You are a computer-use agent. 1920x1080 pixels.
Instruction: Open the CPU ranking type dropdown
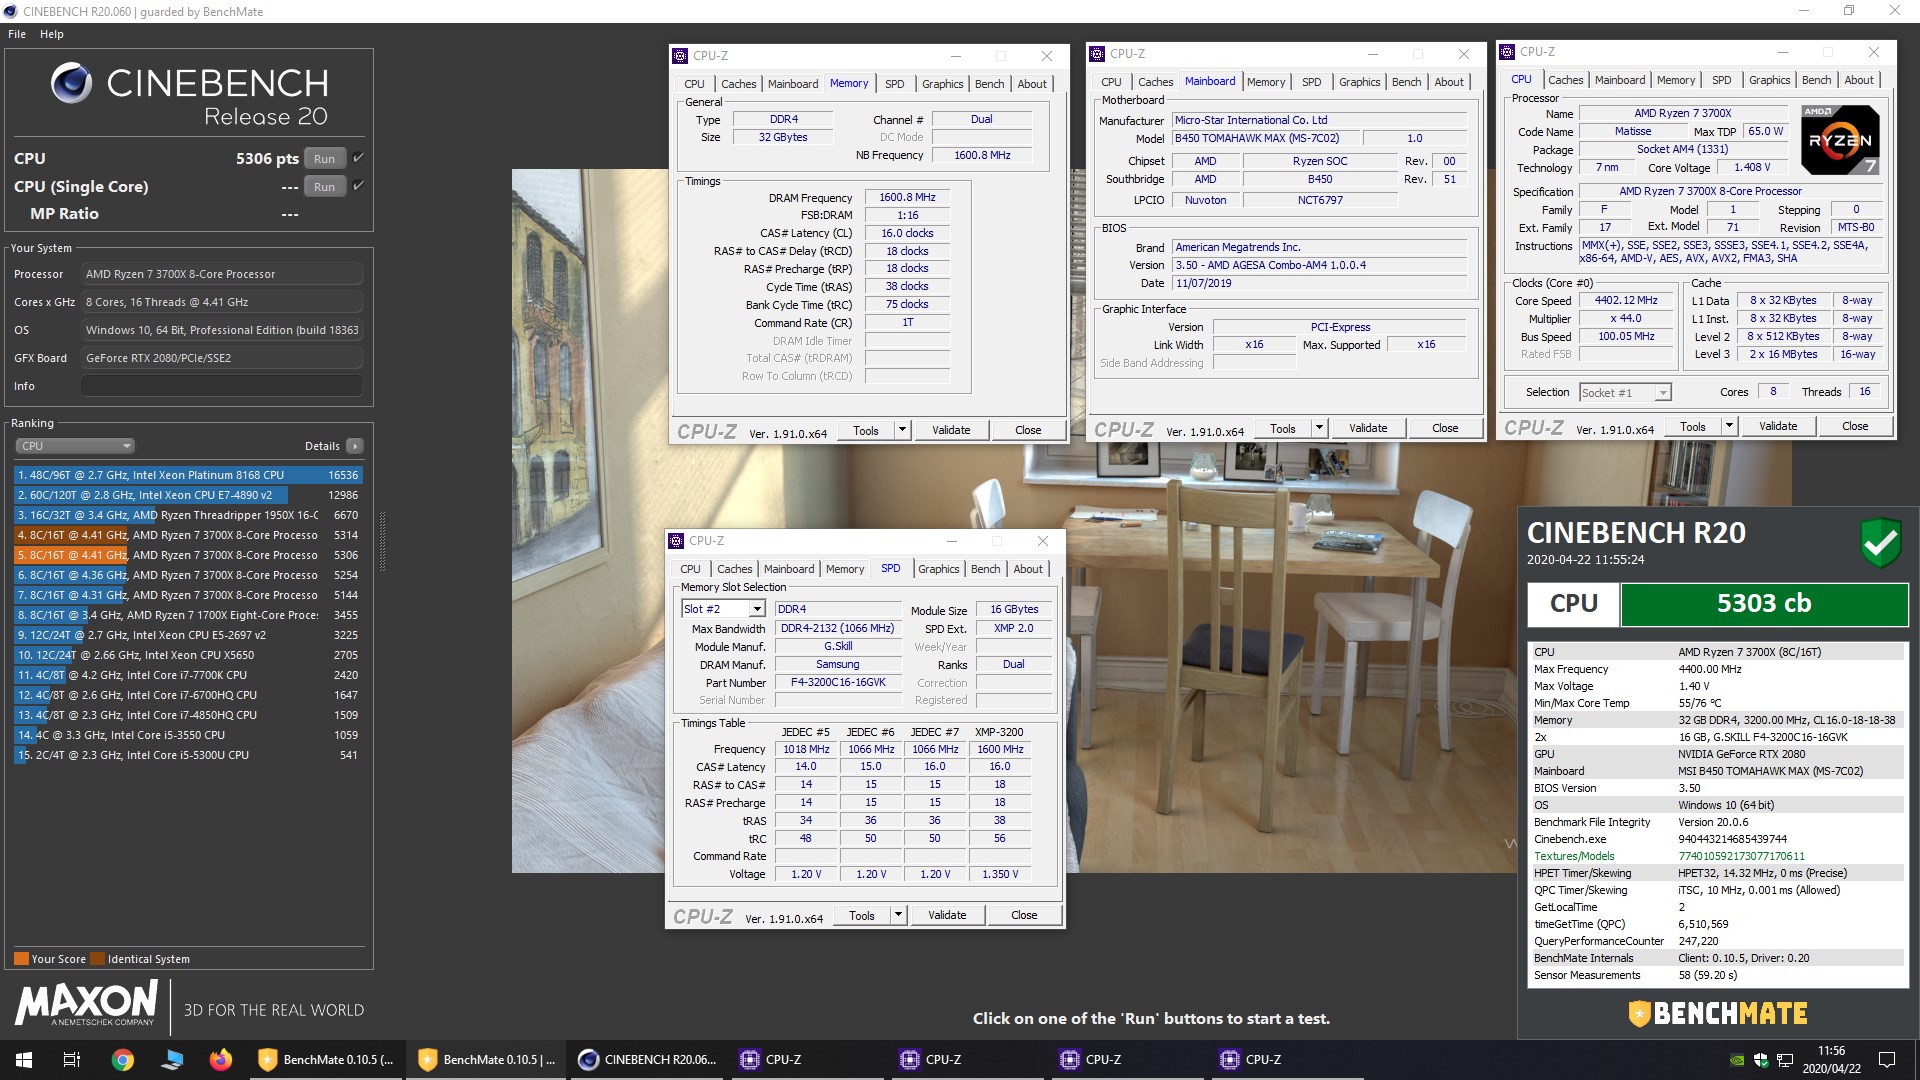[x=75, y=446]
